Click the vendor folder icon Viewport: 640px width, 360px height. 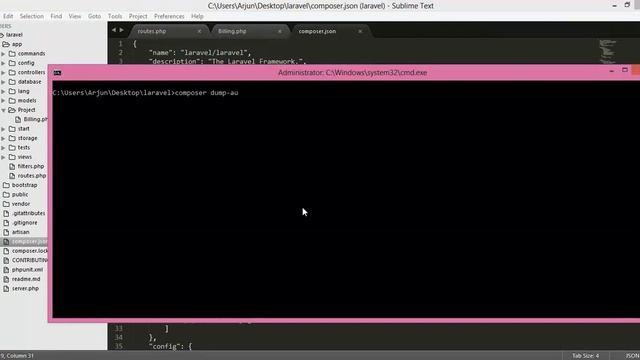[x=6, y=204]
